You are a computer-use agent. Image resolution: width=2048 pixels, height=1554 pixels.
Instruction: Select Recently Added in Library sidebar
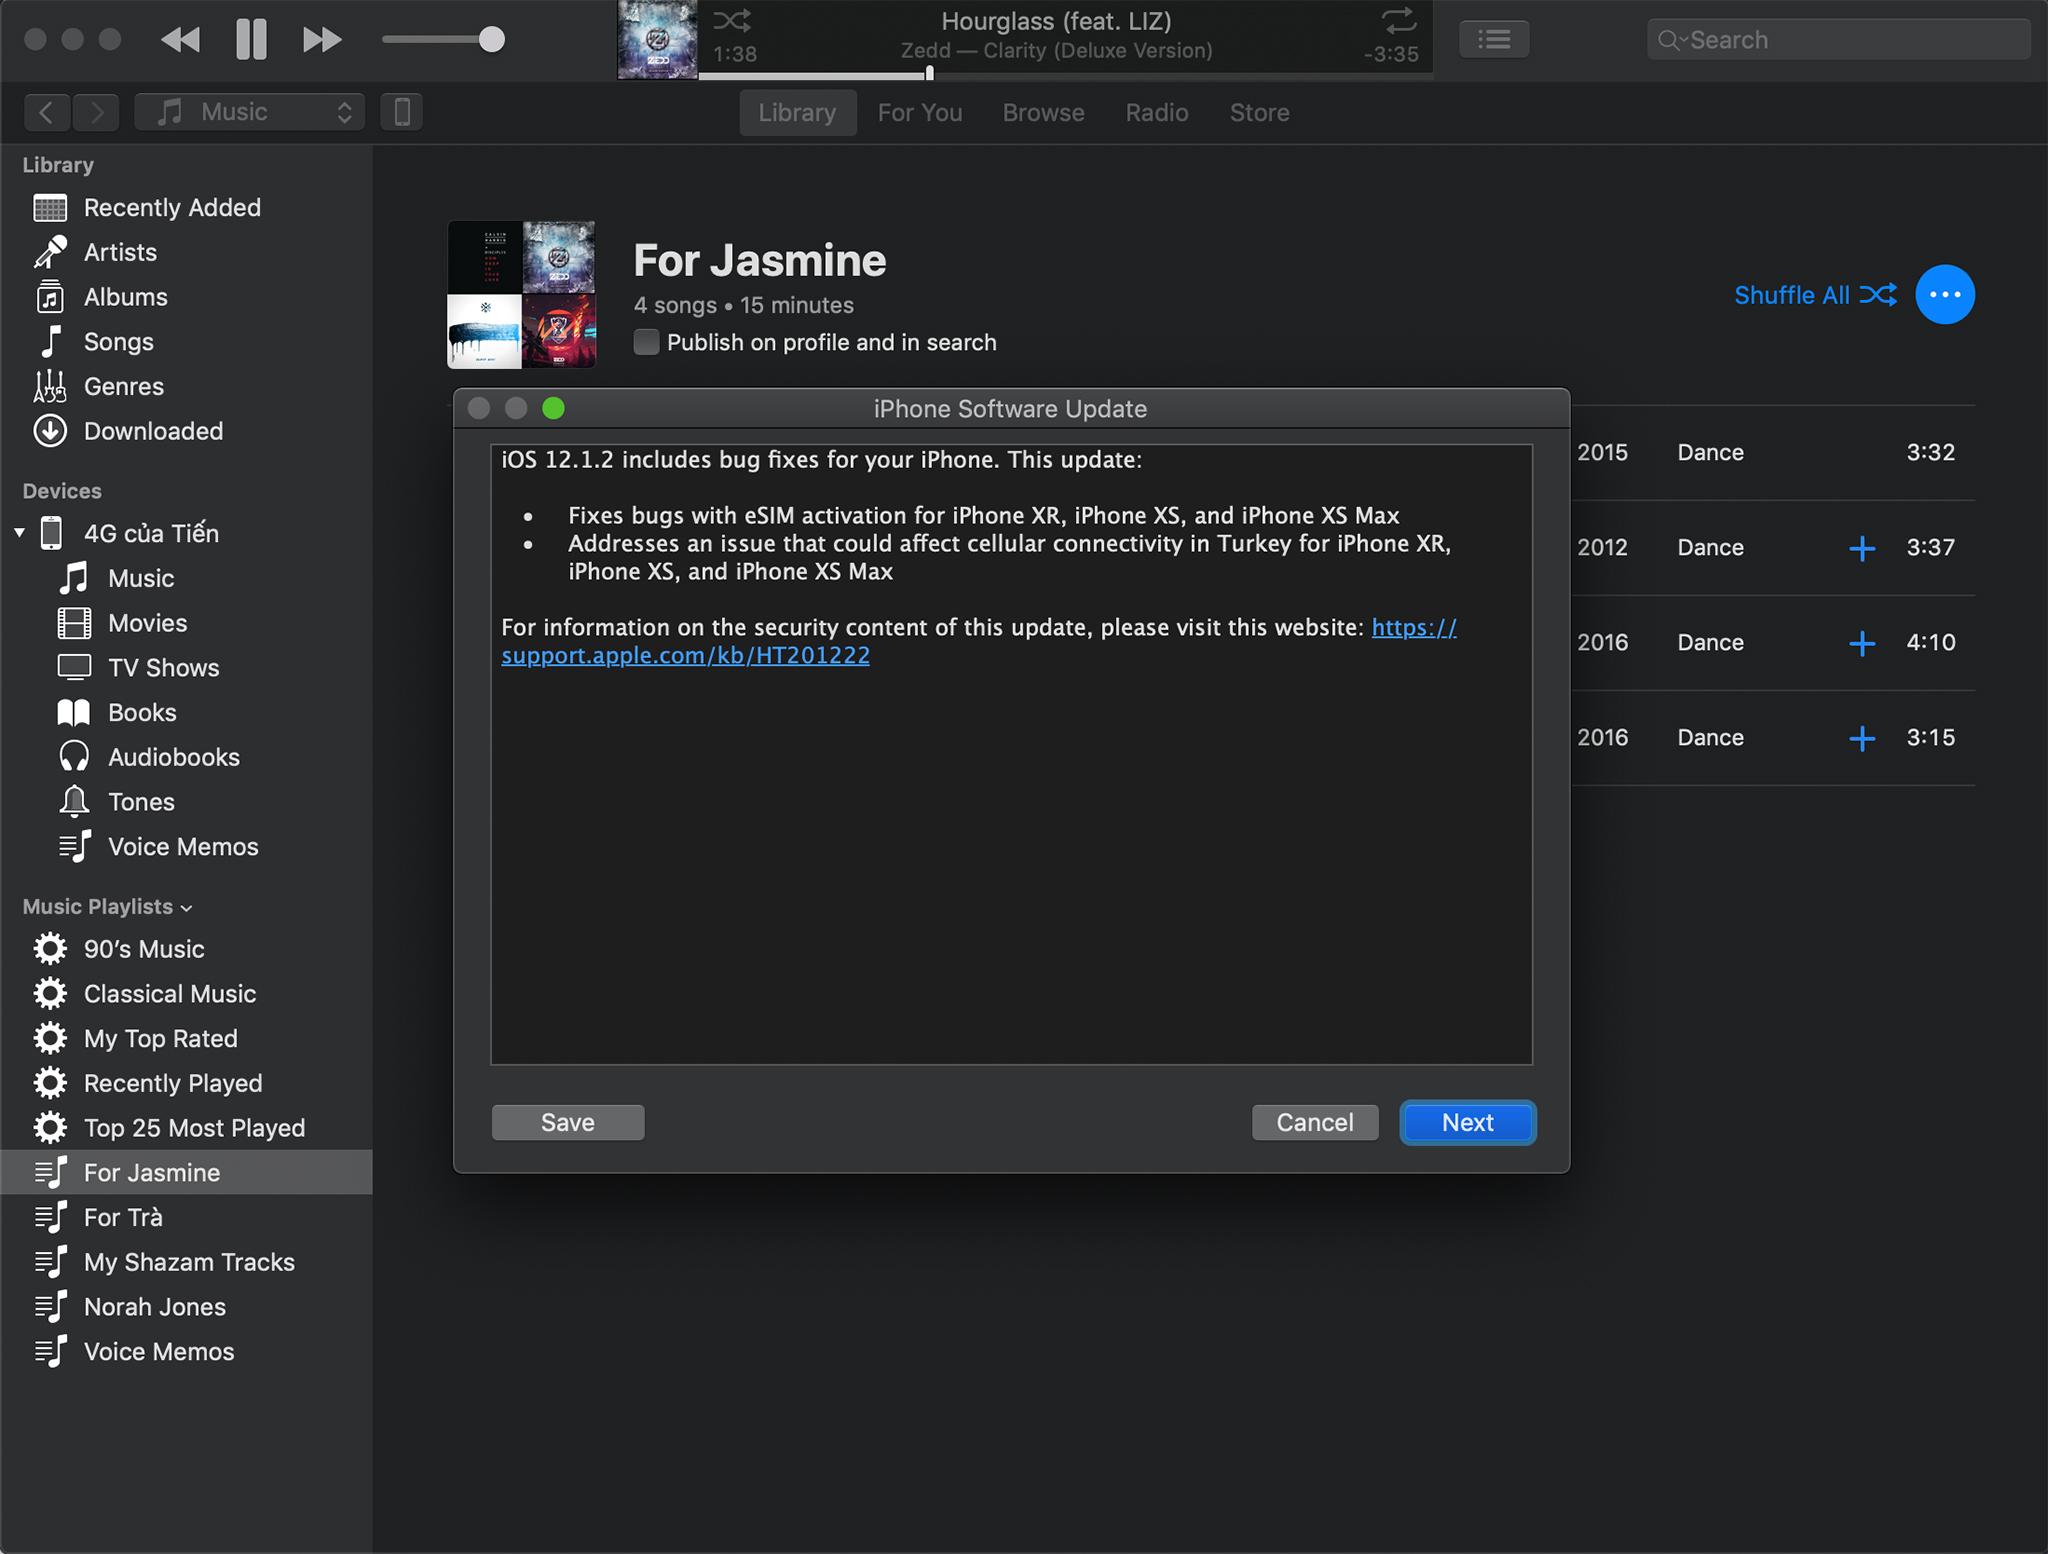[186, 208]
